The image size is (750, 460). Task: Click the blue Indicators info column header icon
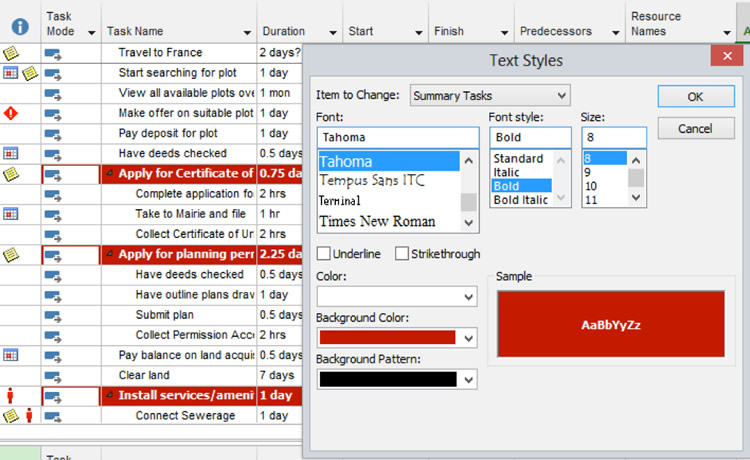coord(19,24)
